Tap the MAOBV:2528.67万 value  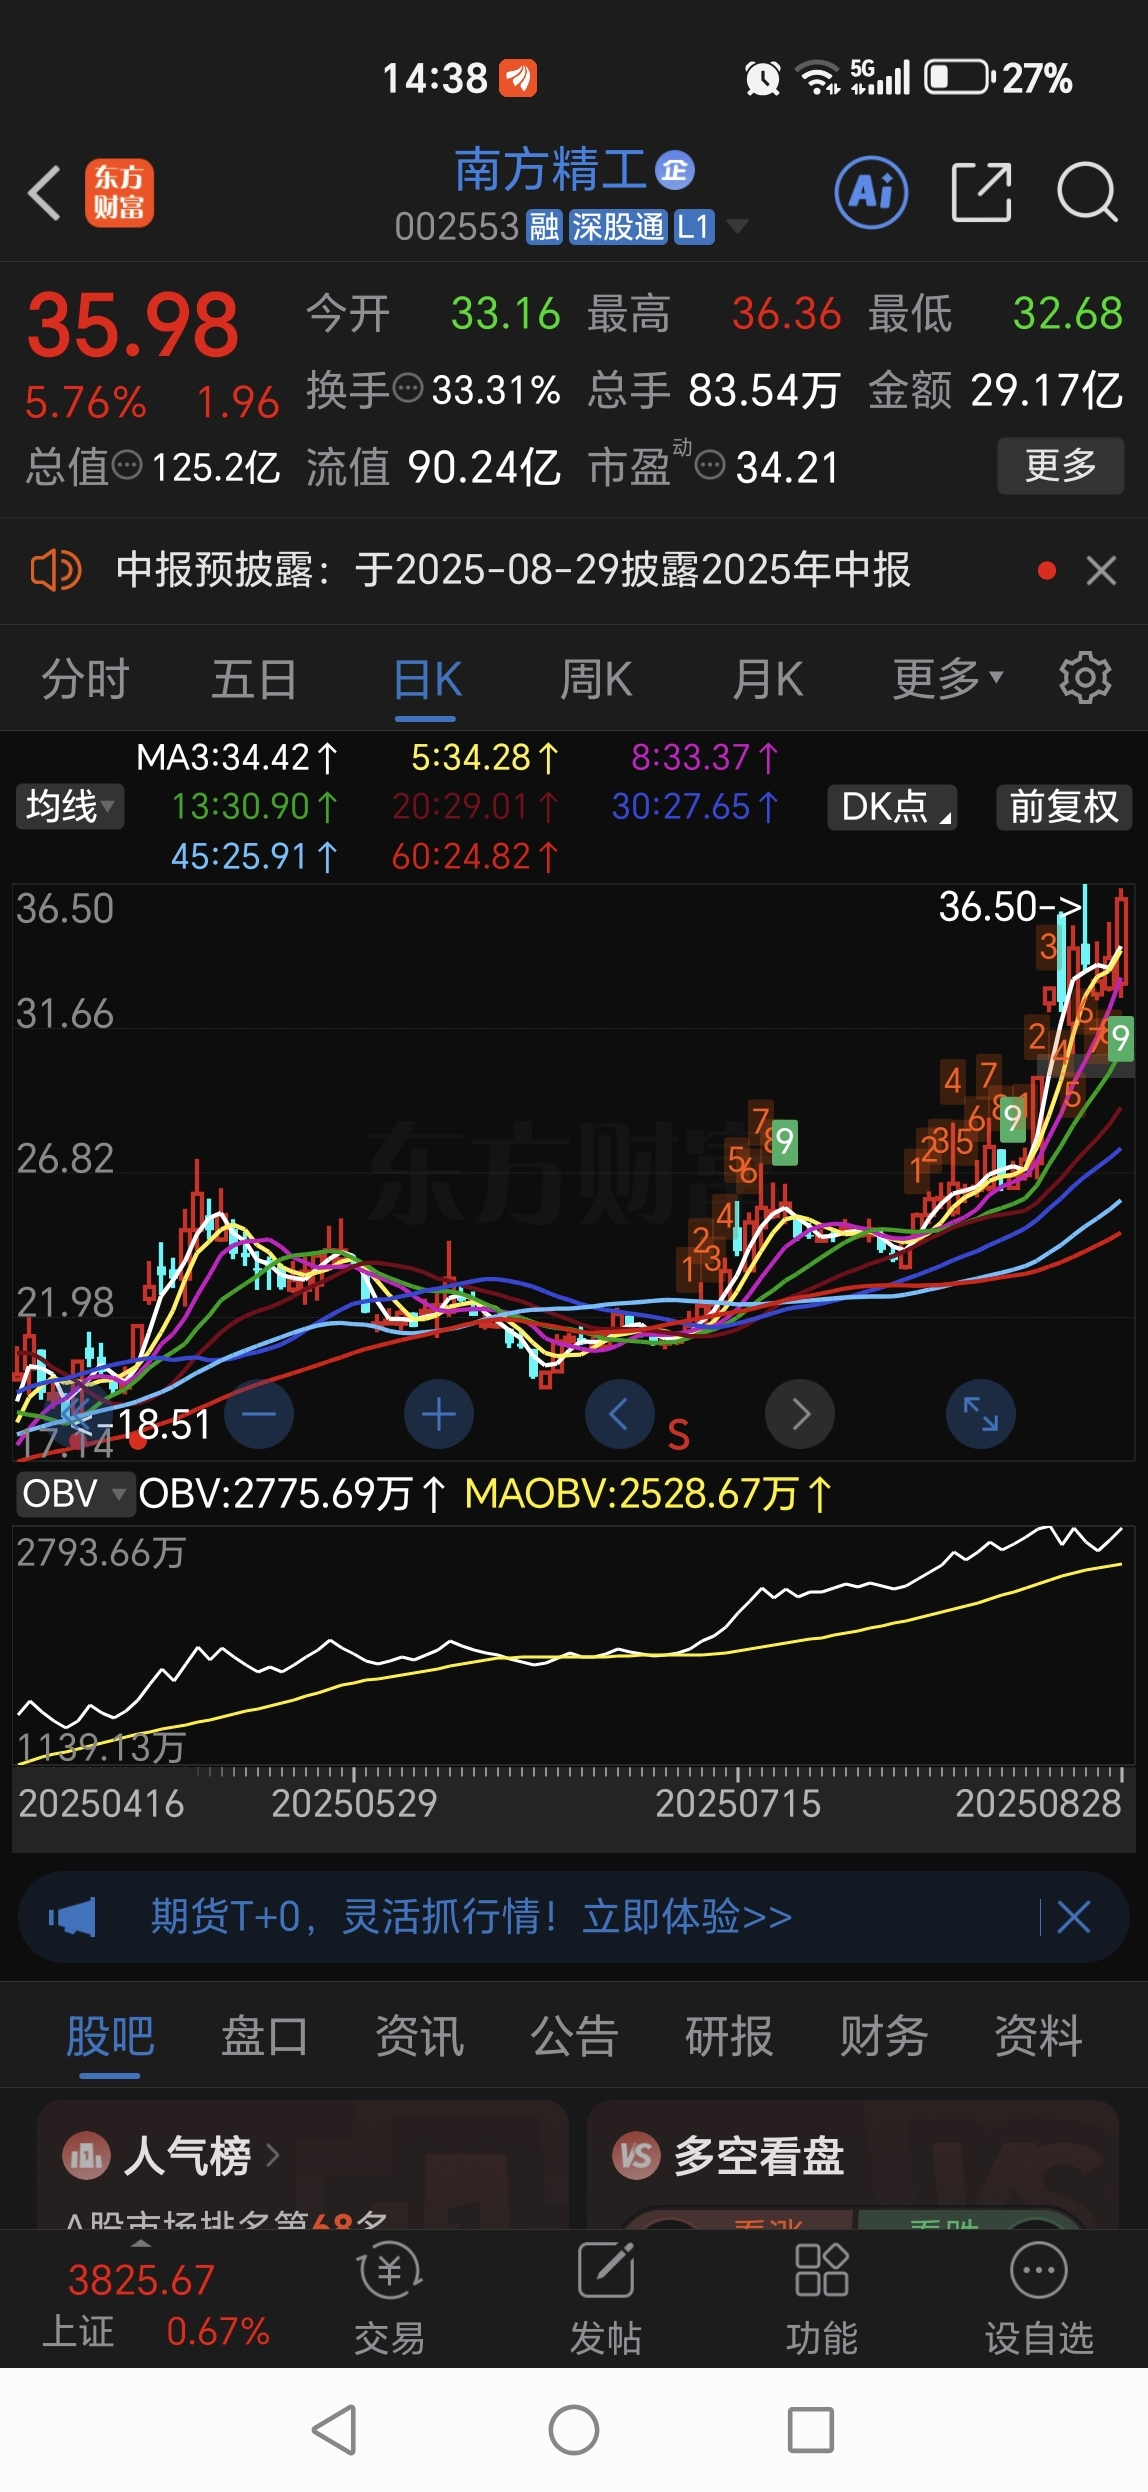tap(648, 1494)
